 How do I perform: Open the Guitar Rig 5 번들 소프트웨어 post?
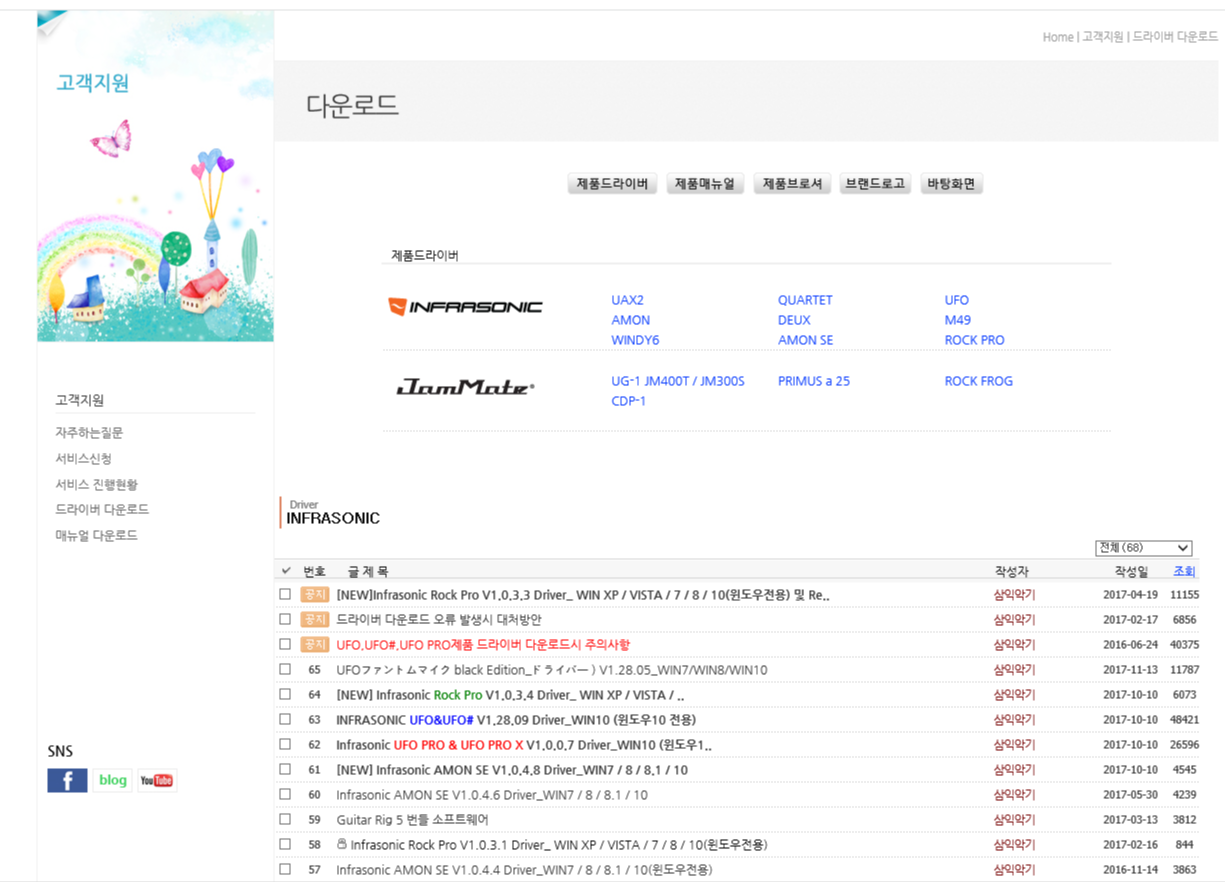[x=412, y=820]
